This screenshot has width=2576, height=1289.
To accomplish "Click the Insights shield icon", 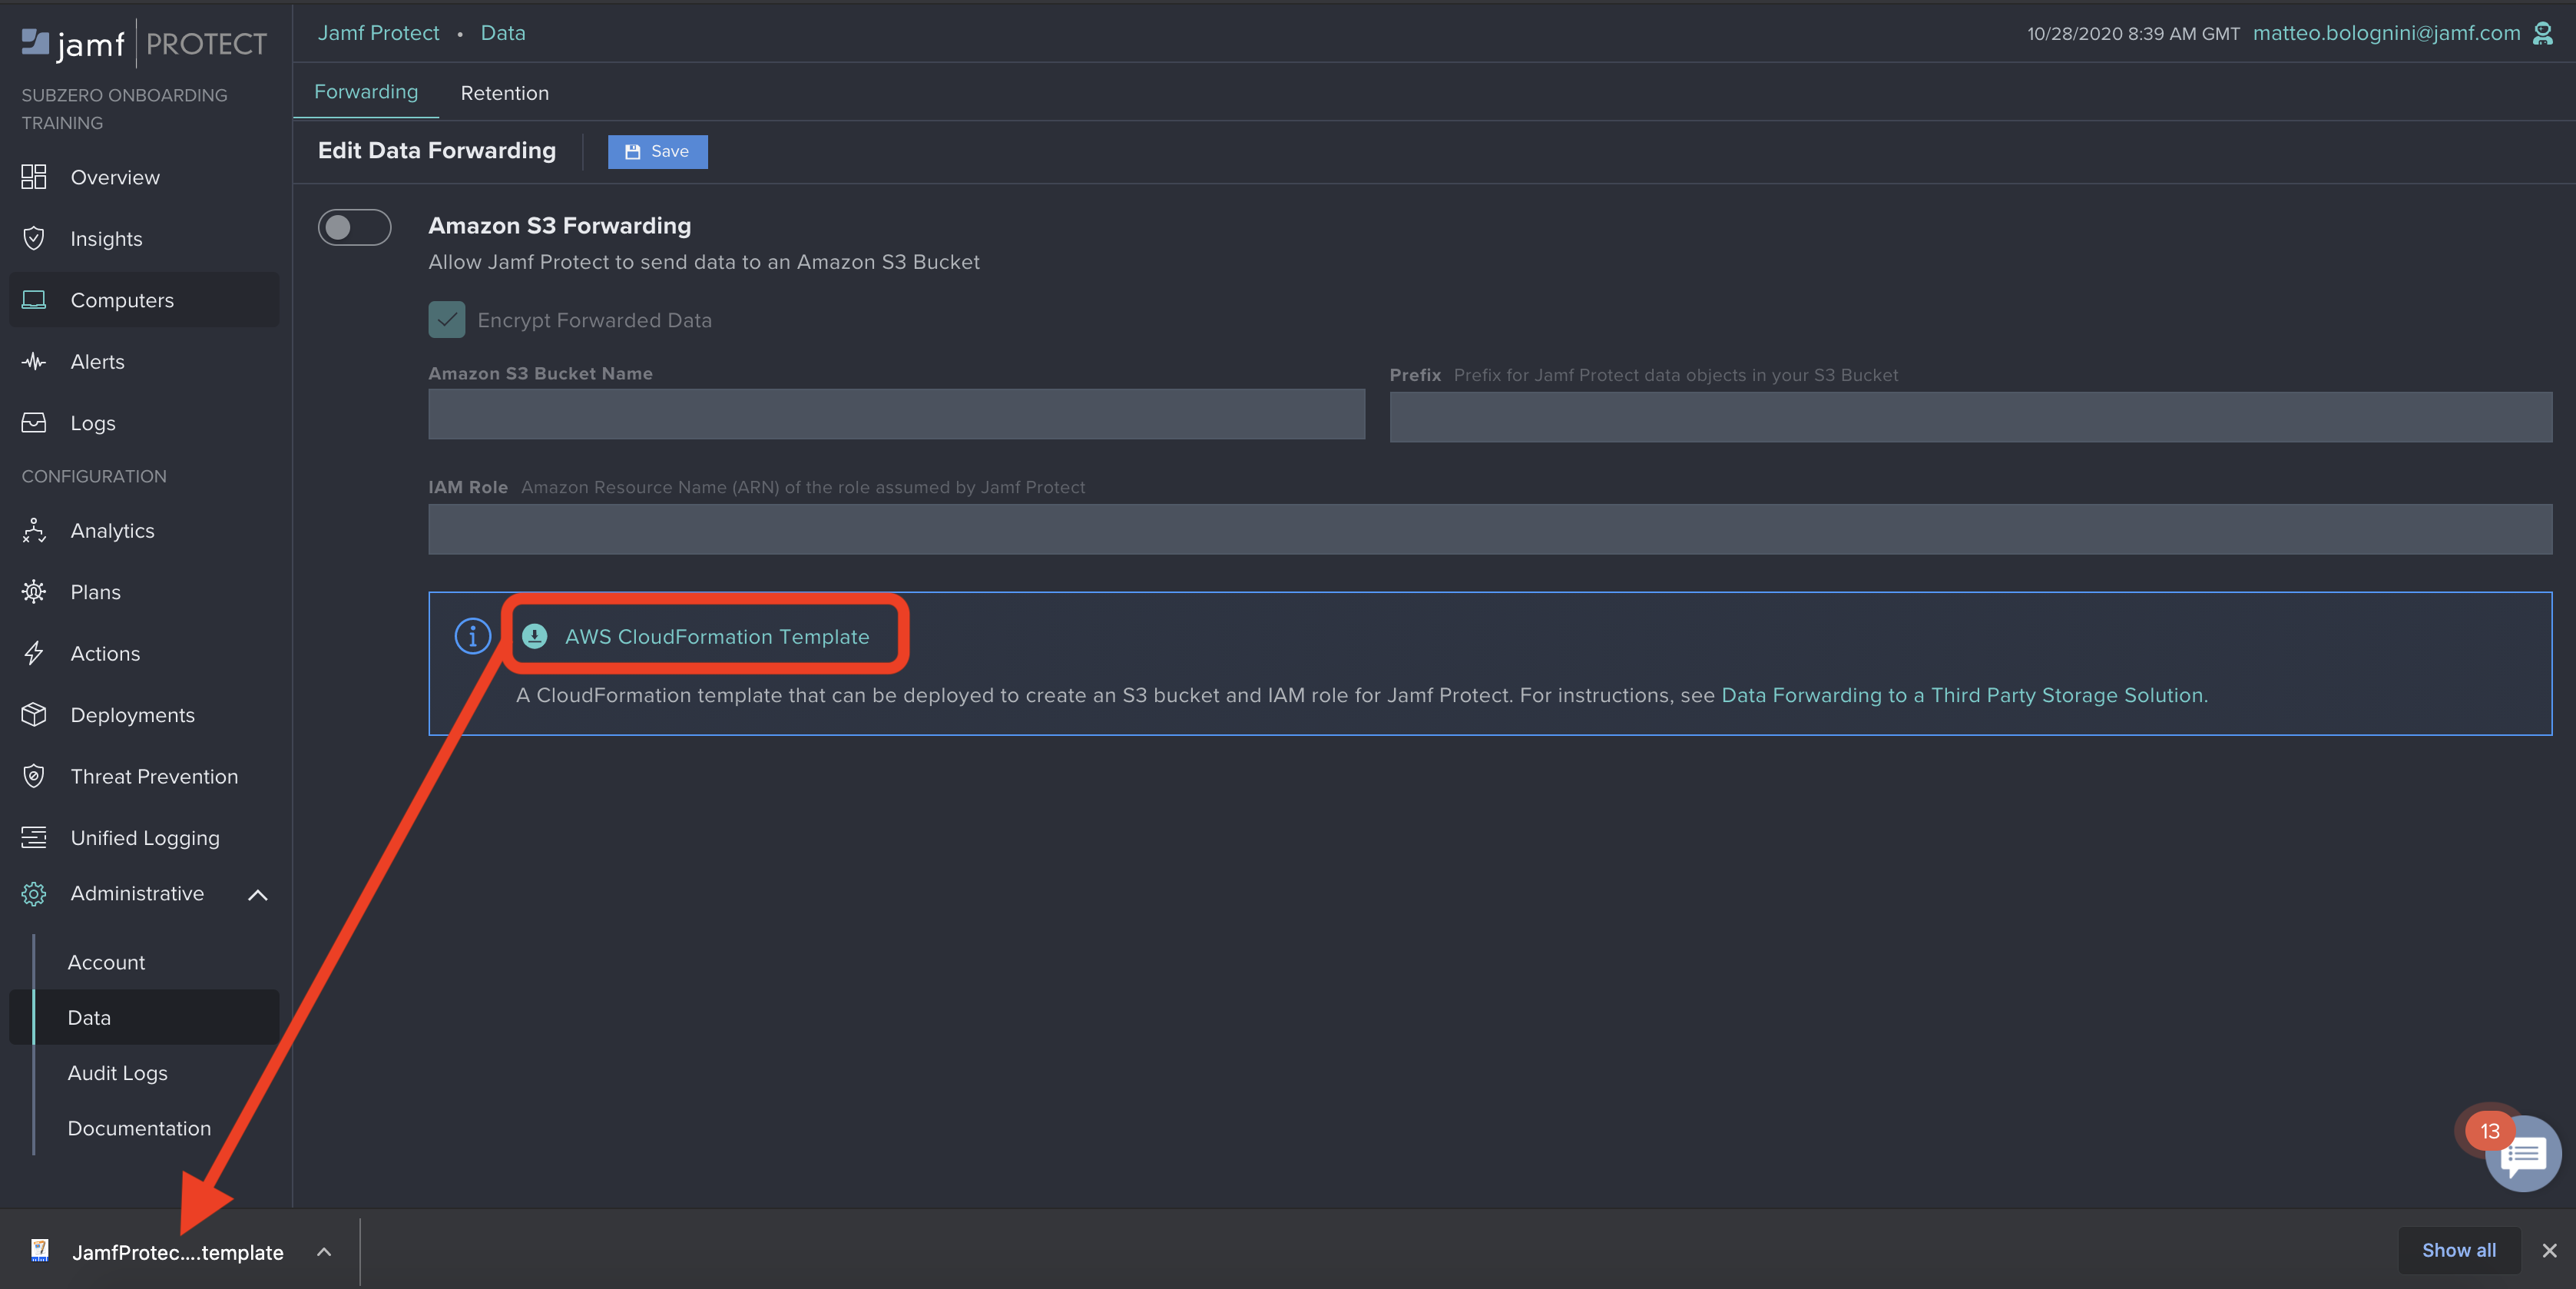I will point(34,238).
